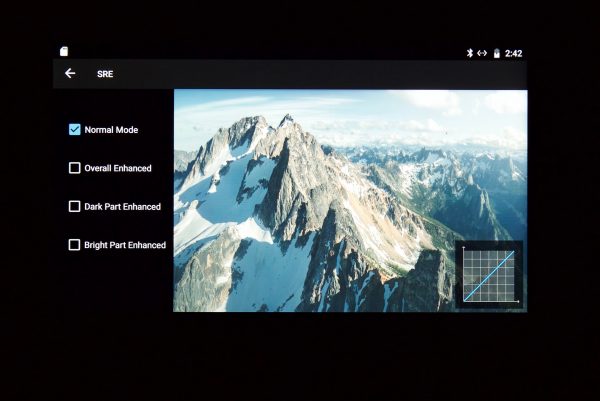Tap the 2:42 clock in status bar
This screenshot has width=600, height=401.
click(513, 53)
